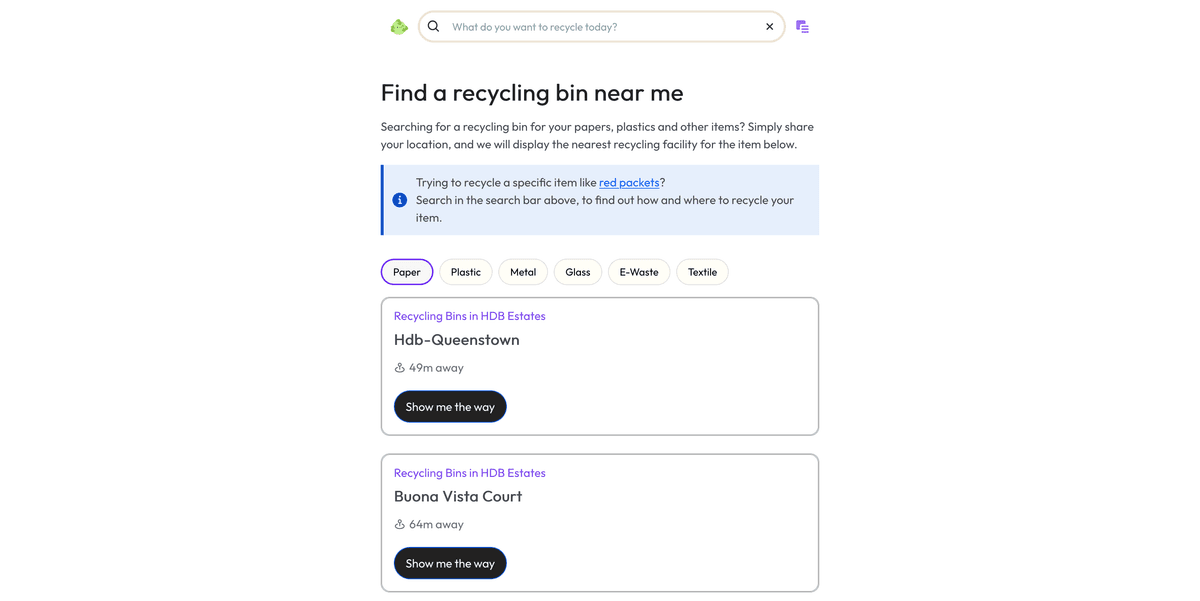This screenshot has width=1200, height=601.
Task: Open the red packets link
Action: coord(629,182)
